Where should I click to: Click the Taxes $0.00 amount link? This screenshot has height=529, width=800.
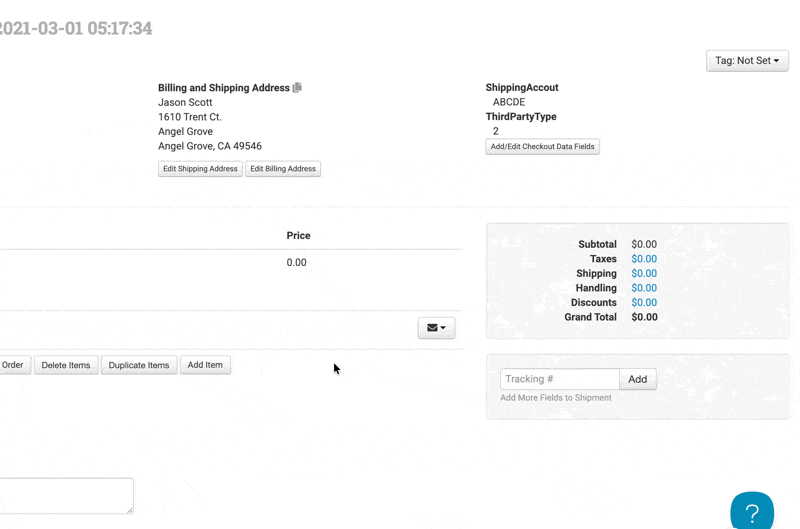click(644, 259)
